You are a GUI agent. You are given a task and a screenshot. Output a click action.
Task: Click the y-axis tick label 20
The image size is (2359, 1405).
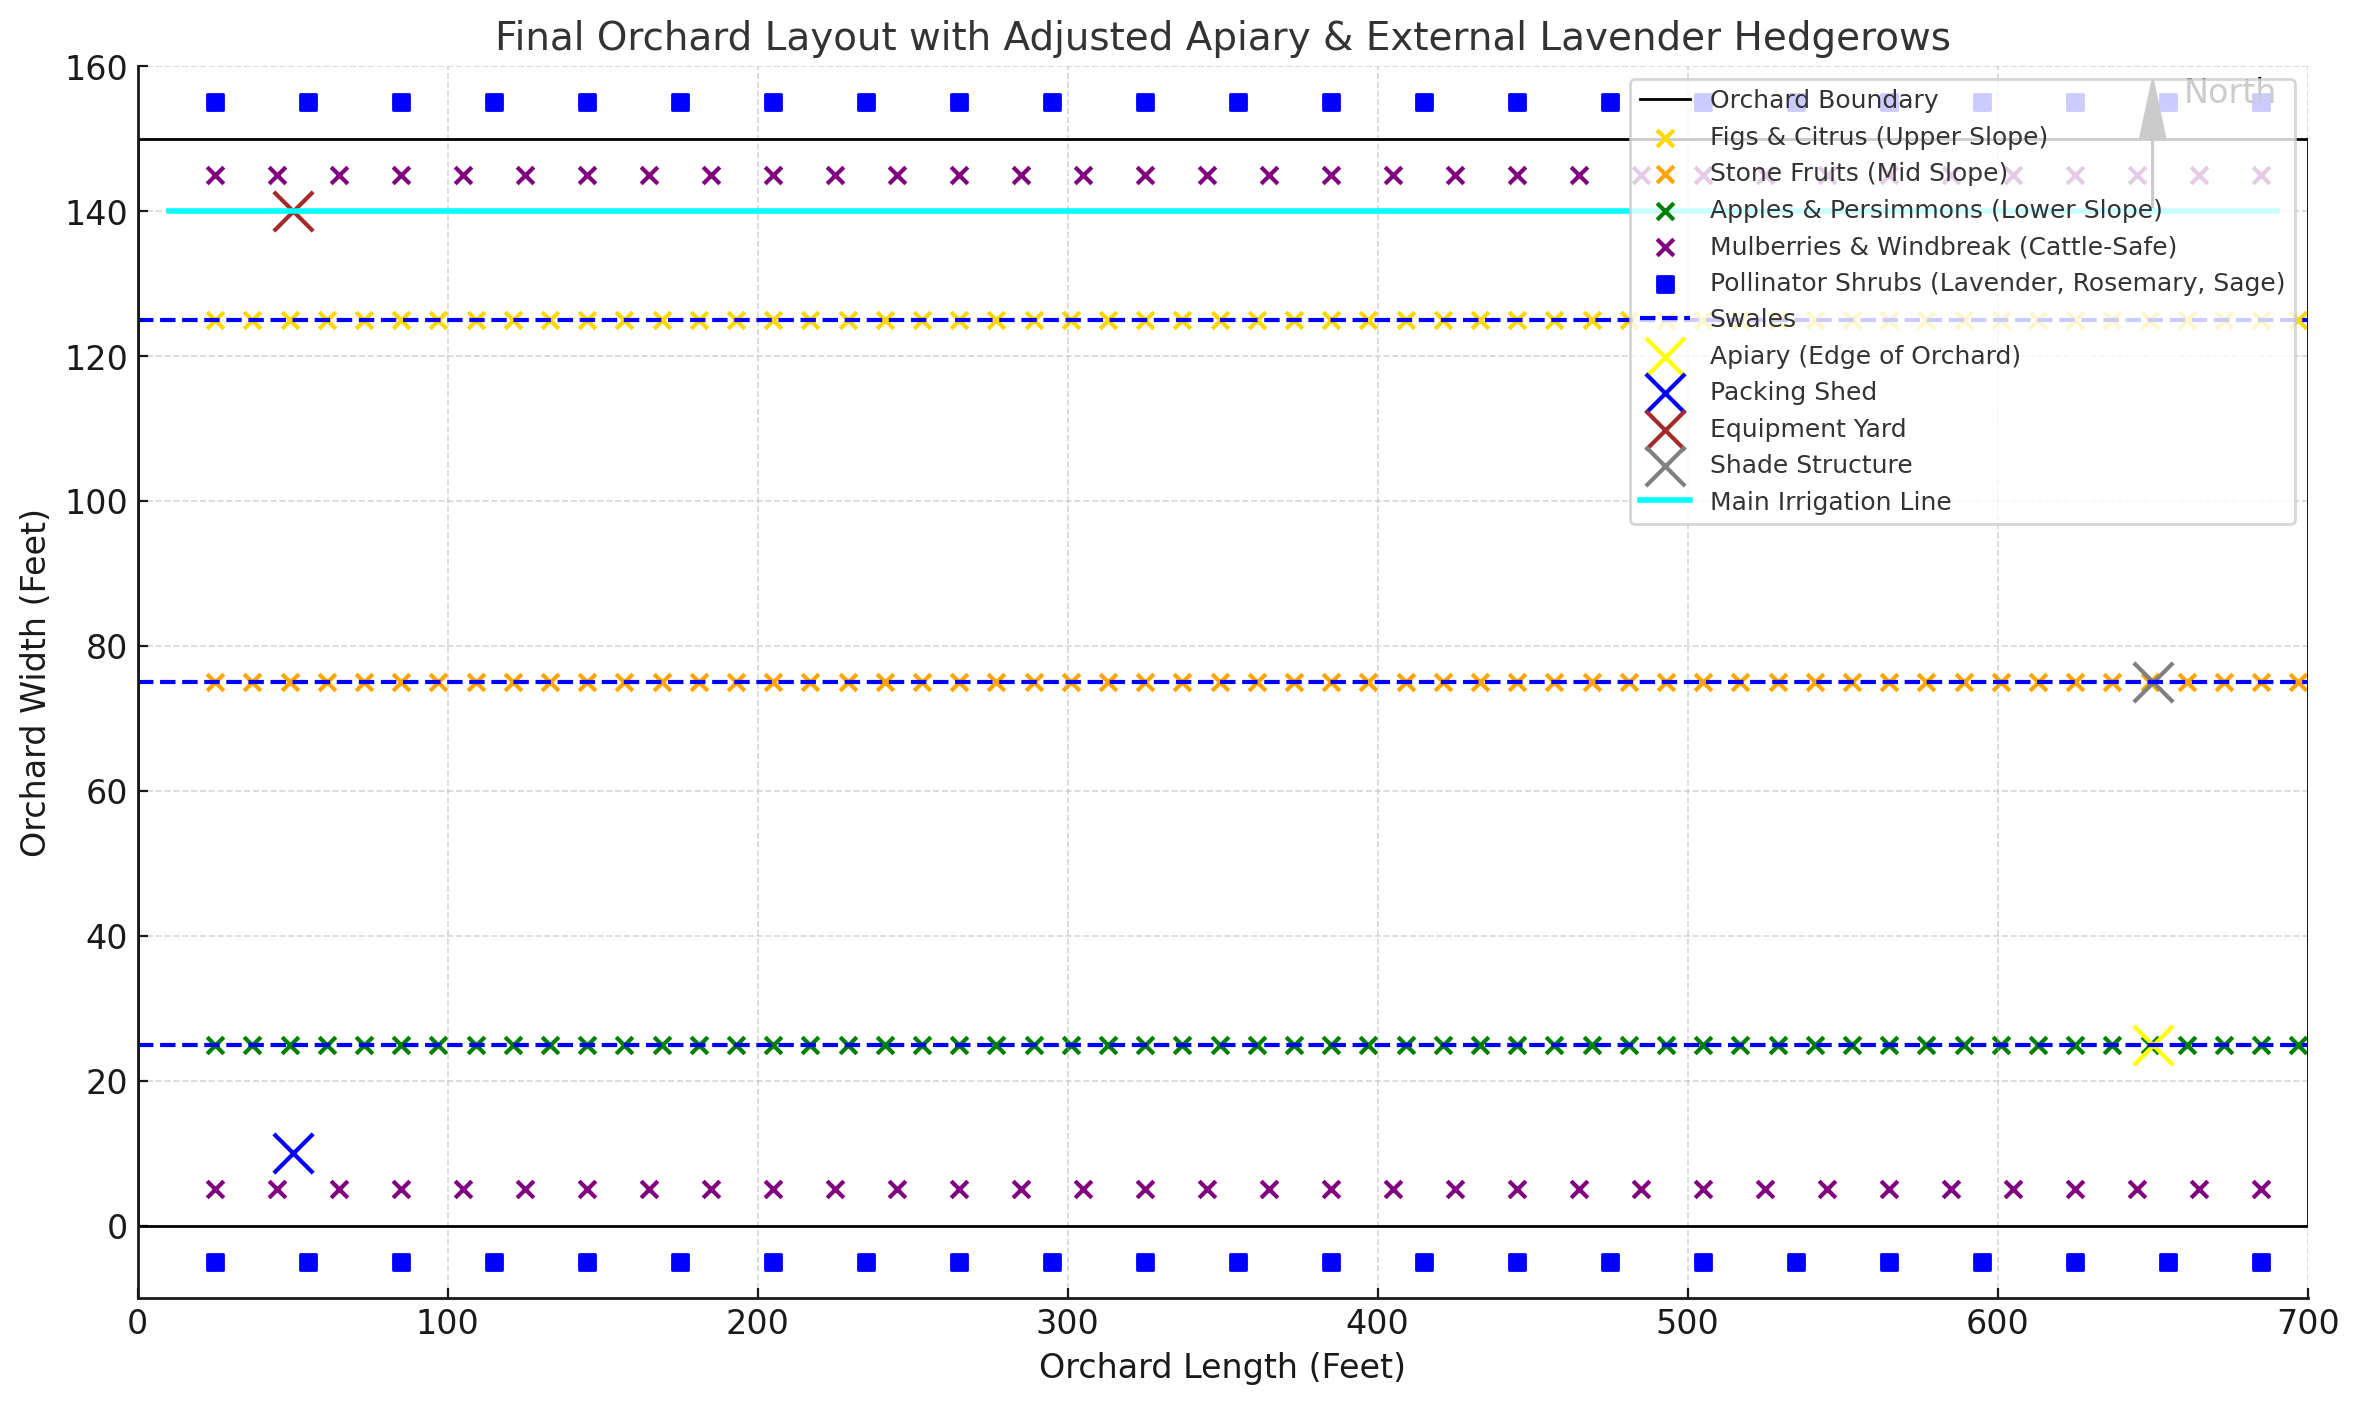coord(107,1082)
